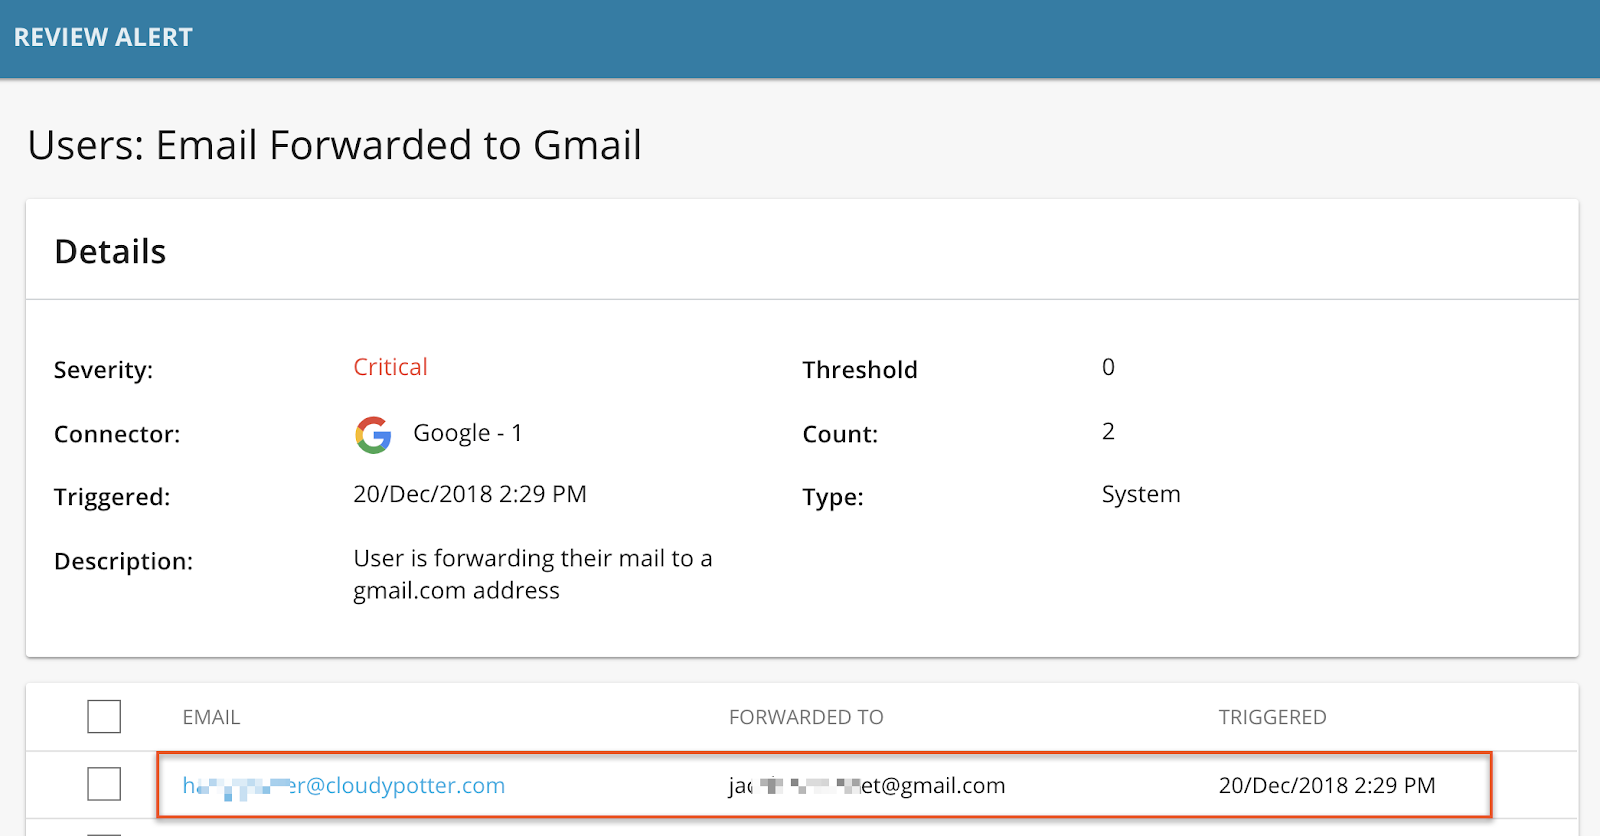Select the forwarded gmail.com address
The width and height of the screenshot is (1600, 836).
pos(868,785)
